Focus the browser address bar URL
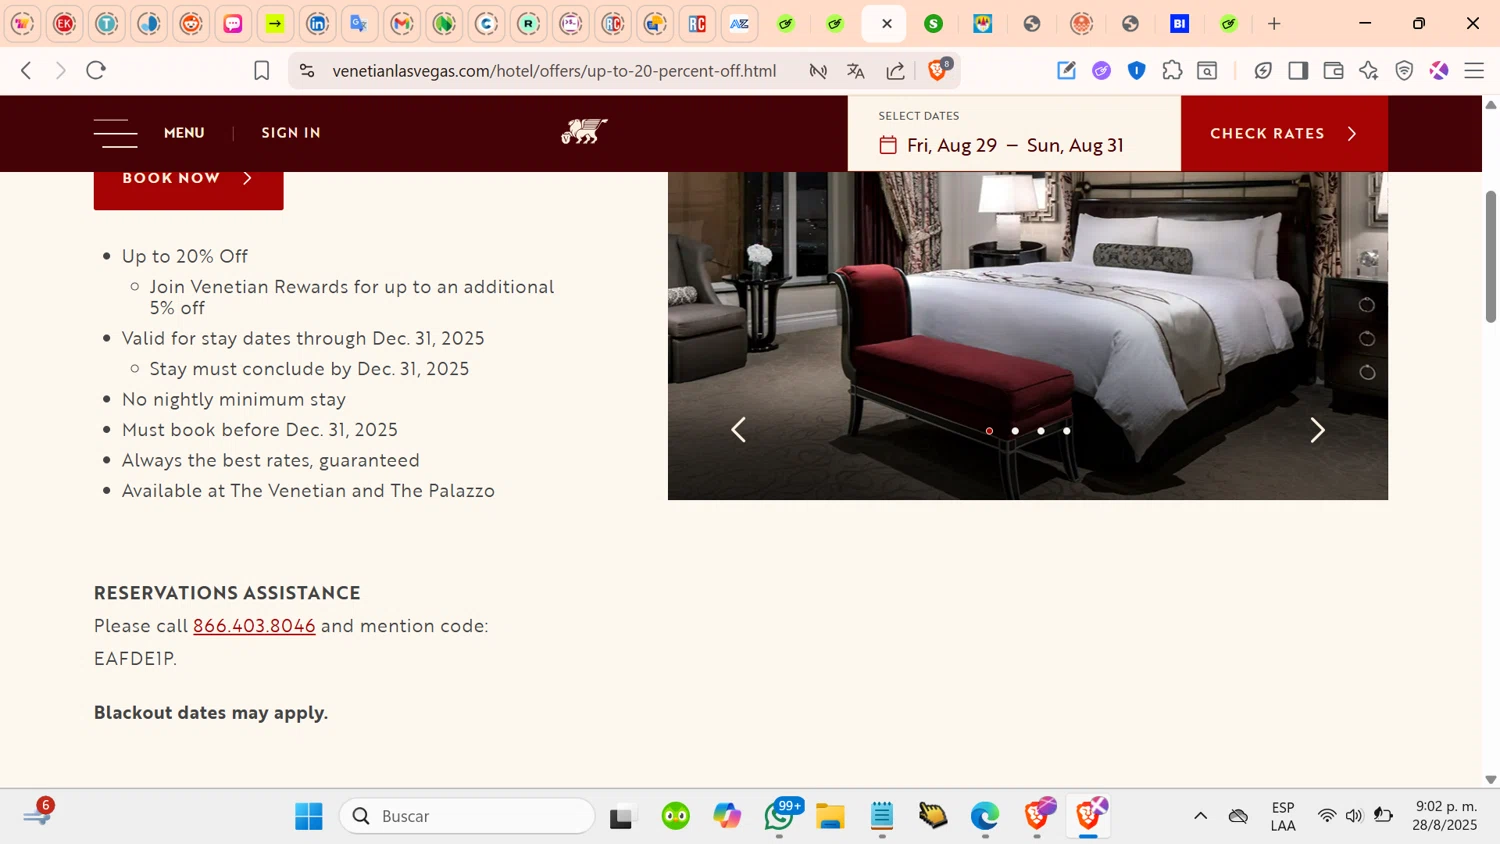 [554, 71]
